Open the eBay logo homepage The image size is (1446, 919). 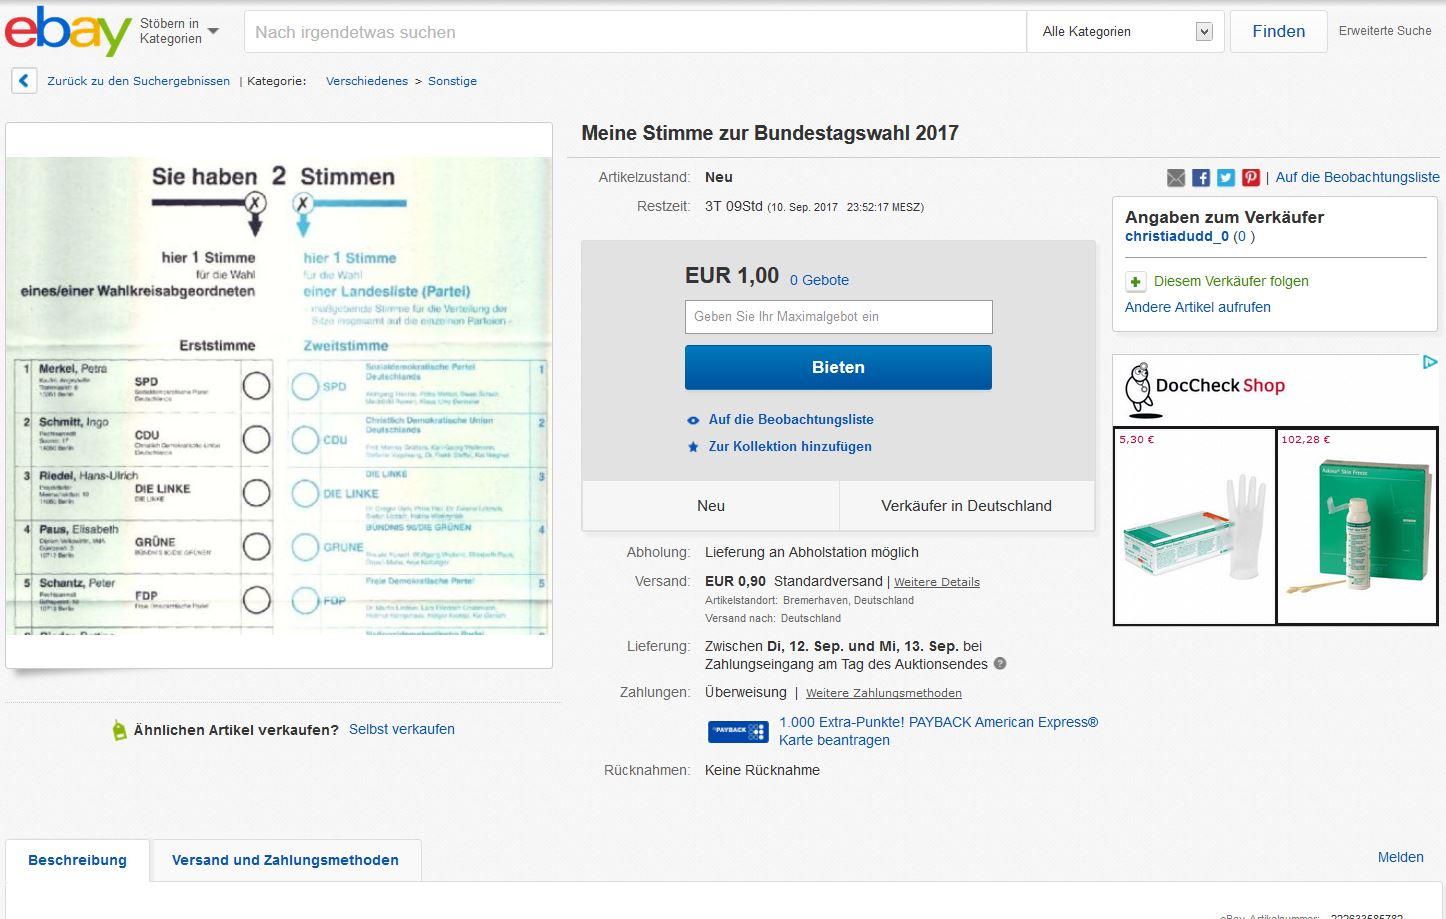pyautogui.click(x=68, y=31)
